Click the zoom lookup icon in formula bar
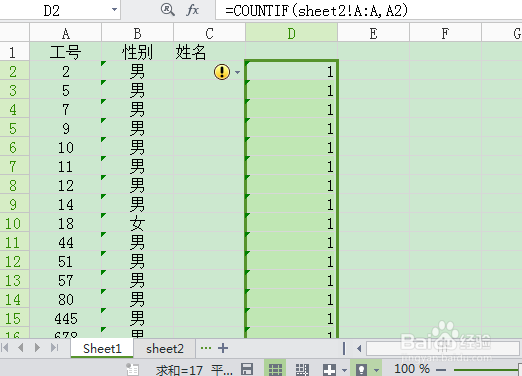 click(167, 10)
